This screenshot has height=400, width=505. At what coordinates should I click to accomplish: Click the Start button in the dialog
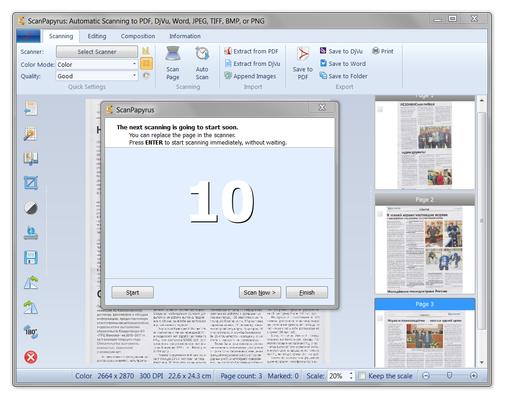pyautogui.click(x=132, y=292)
